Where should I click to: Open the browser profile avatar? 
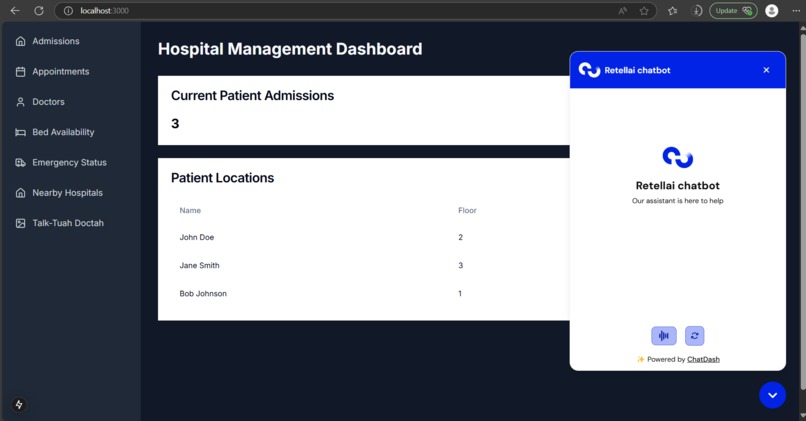pos(772,11)
